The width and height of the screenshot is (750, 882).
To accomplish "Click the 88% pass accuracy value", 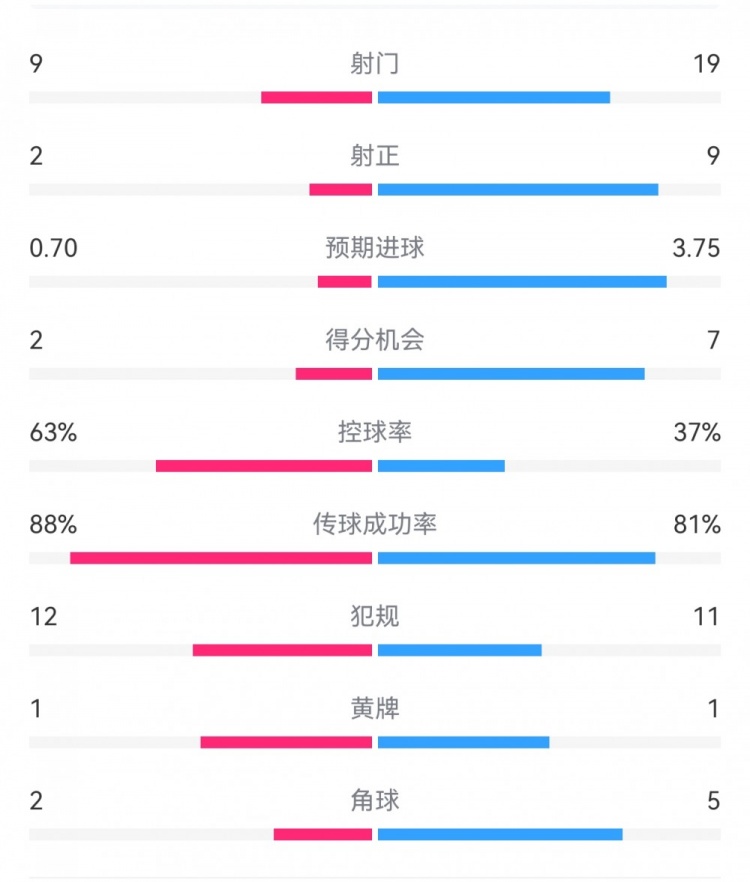I will tap(53, 525).
